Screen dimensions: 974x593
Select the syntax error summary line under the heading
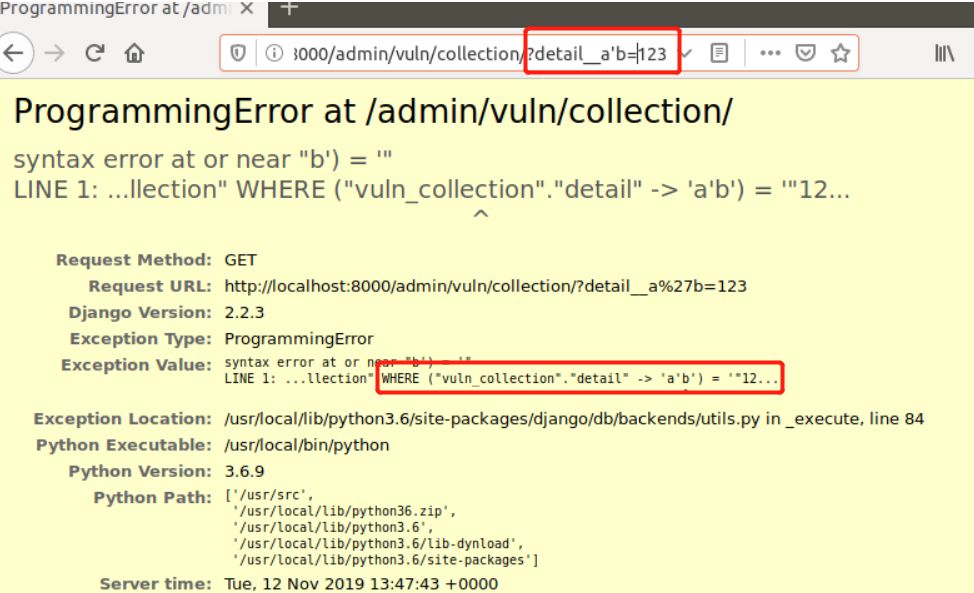click(x=203, y=160)
